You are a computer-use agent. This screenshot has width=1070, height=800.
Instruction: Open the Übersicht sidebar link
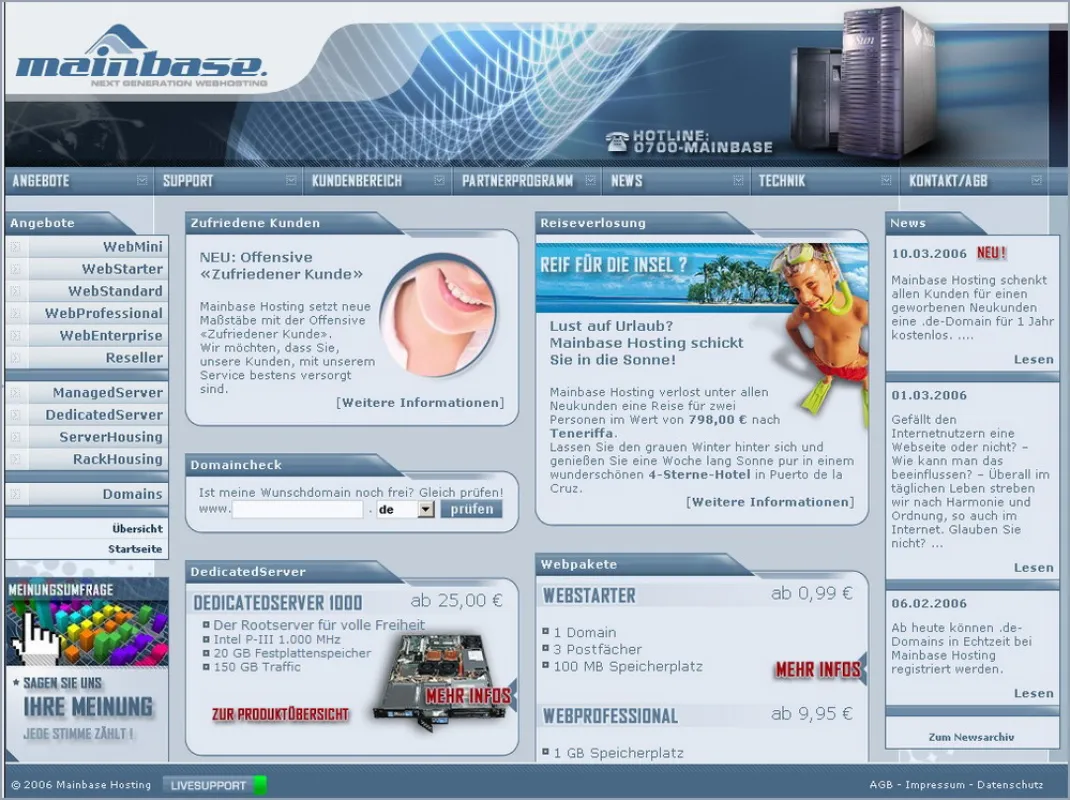pyautogui.click(x=138, y=529)
